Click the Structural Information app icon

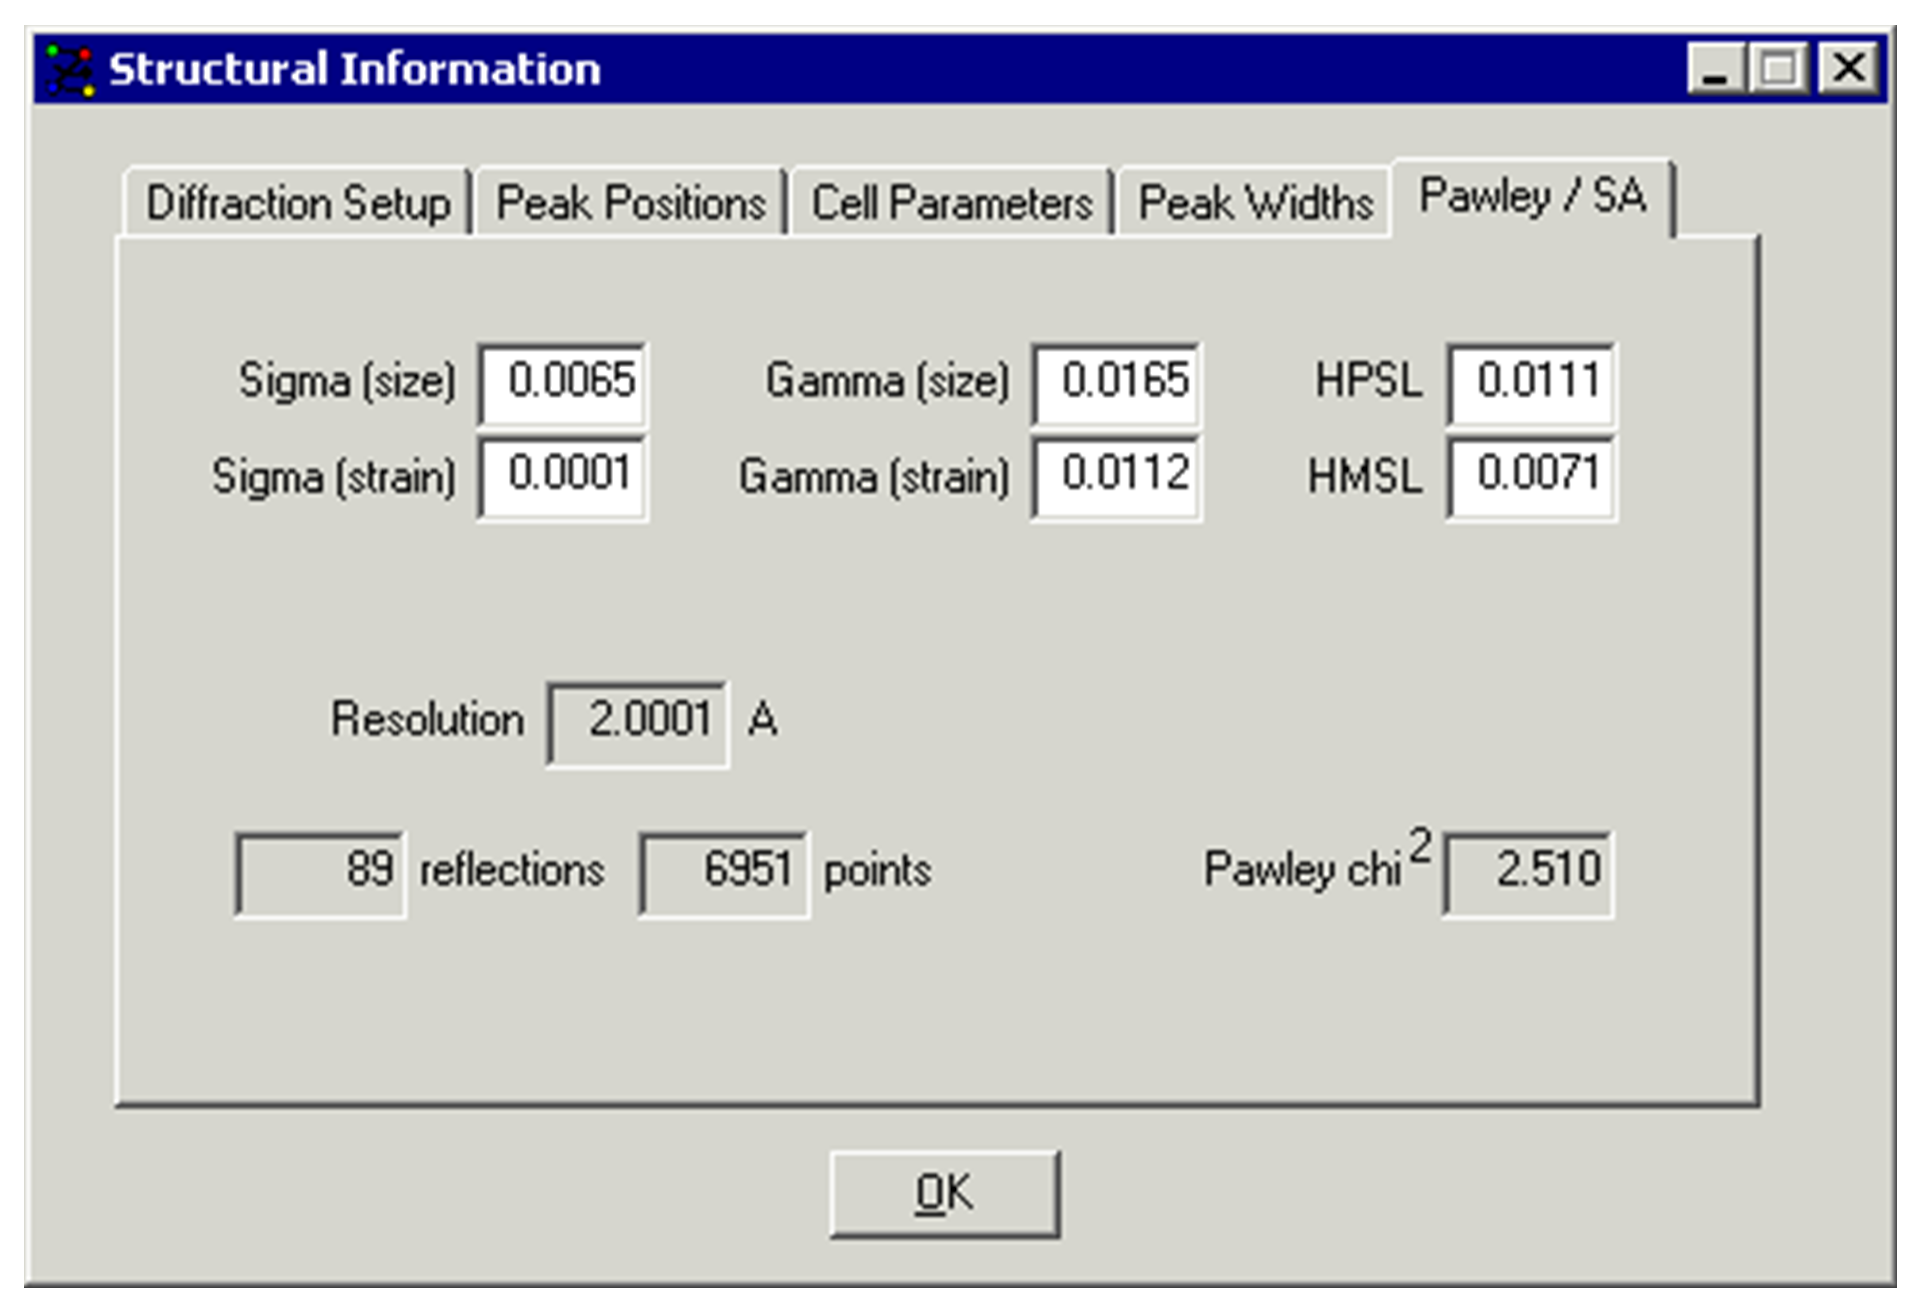click(x=70, y=70)
